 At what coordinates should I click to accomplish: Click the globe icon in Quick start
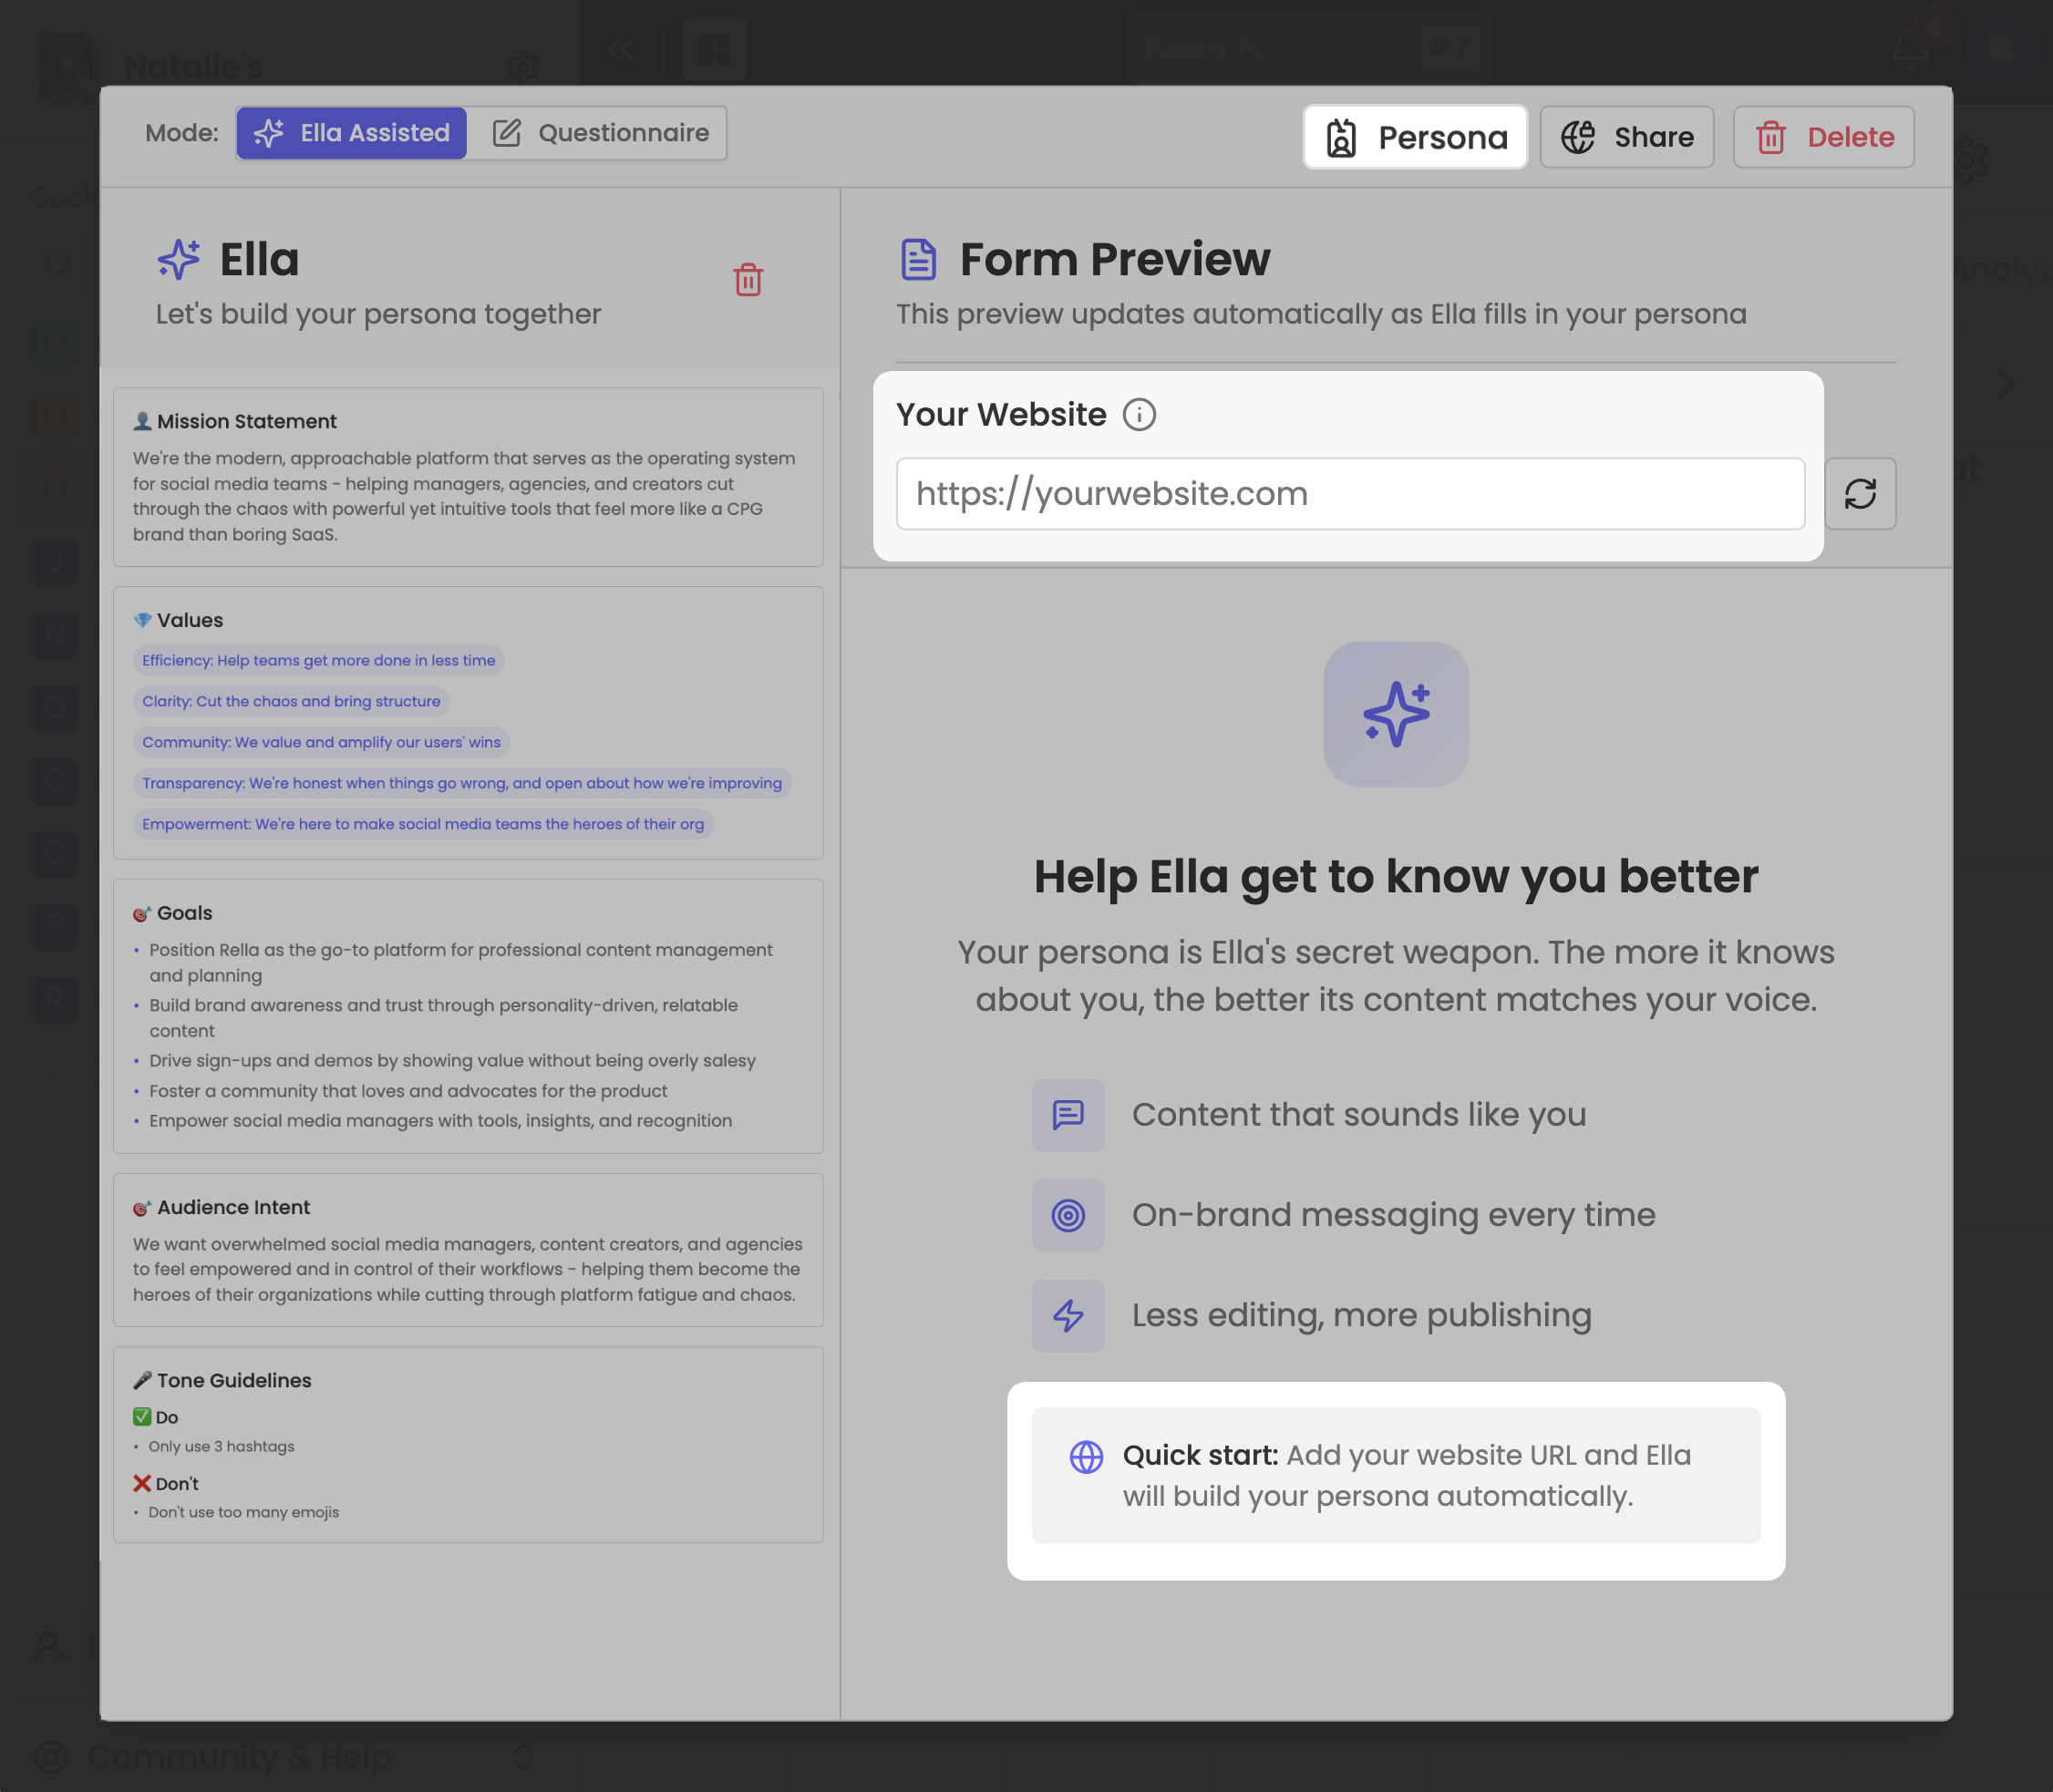[1086, 1457]
